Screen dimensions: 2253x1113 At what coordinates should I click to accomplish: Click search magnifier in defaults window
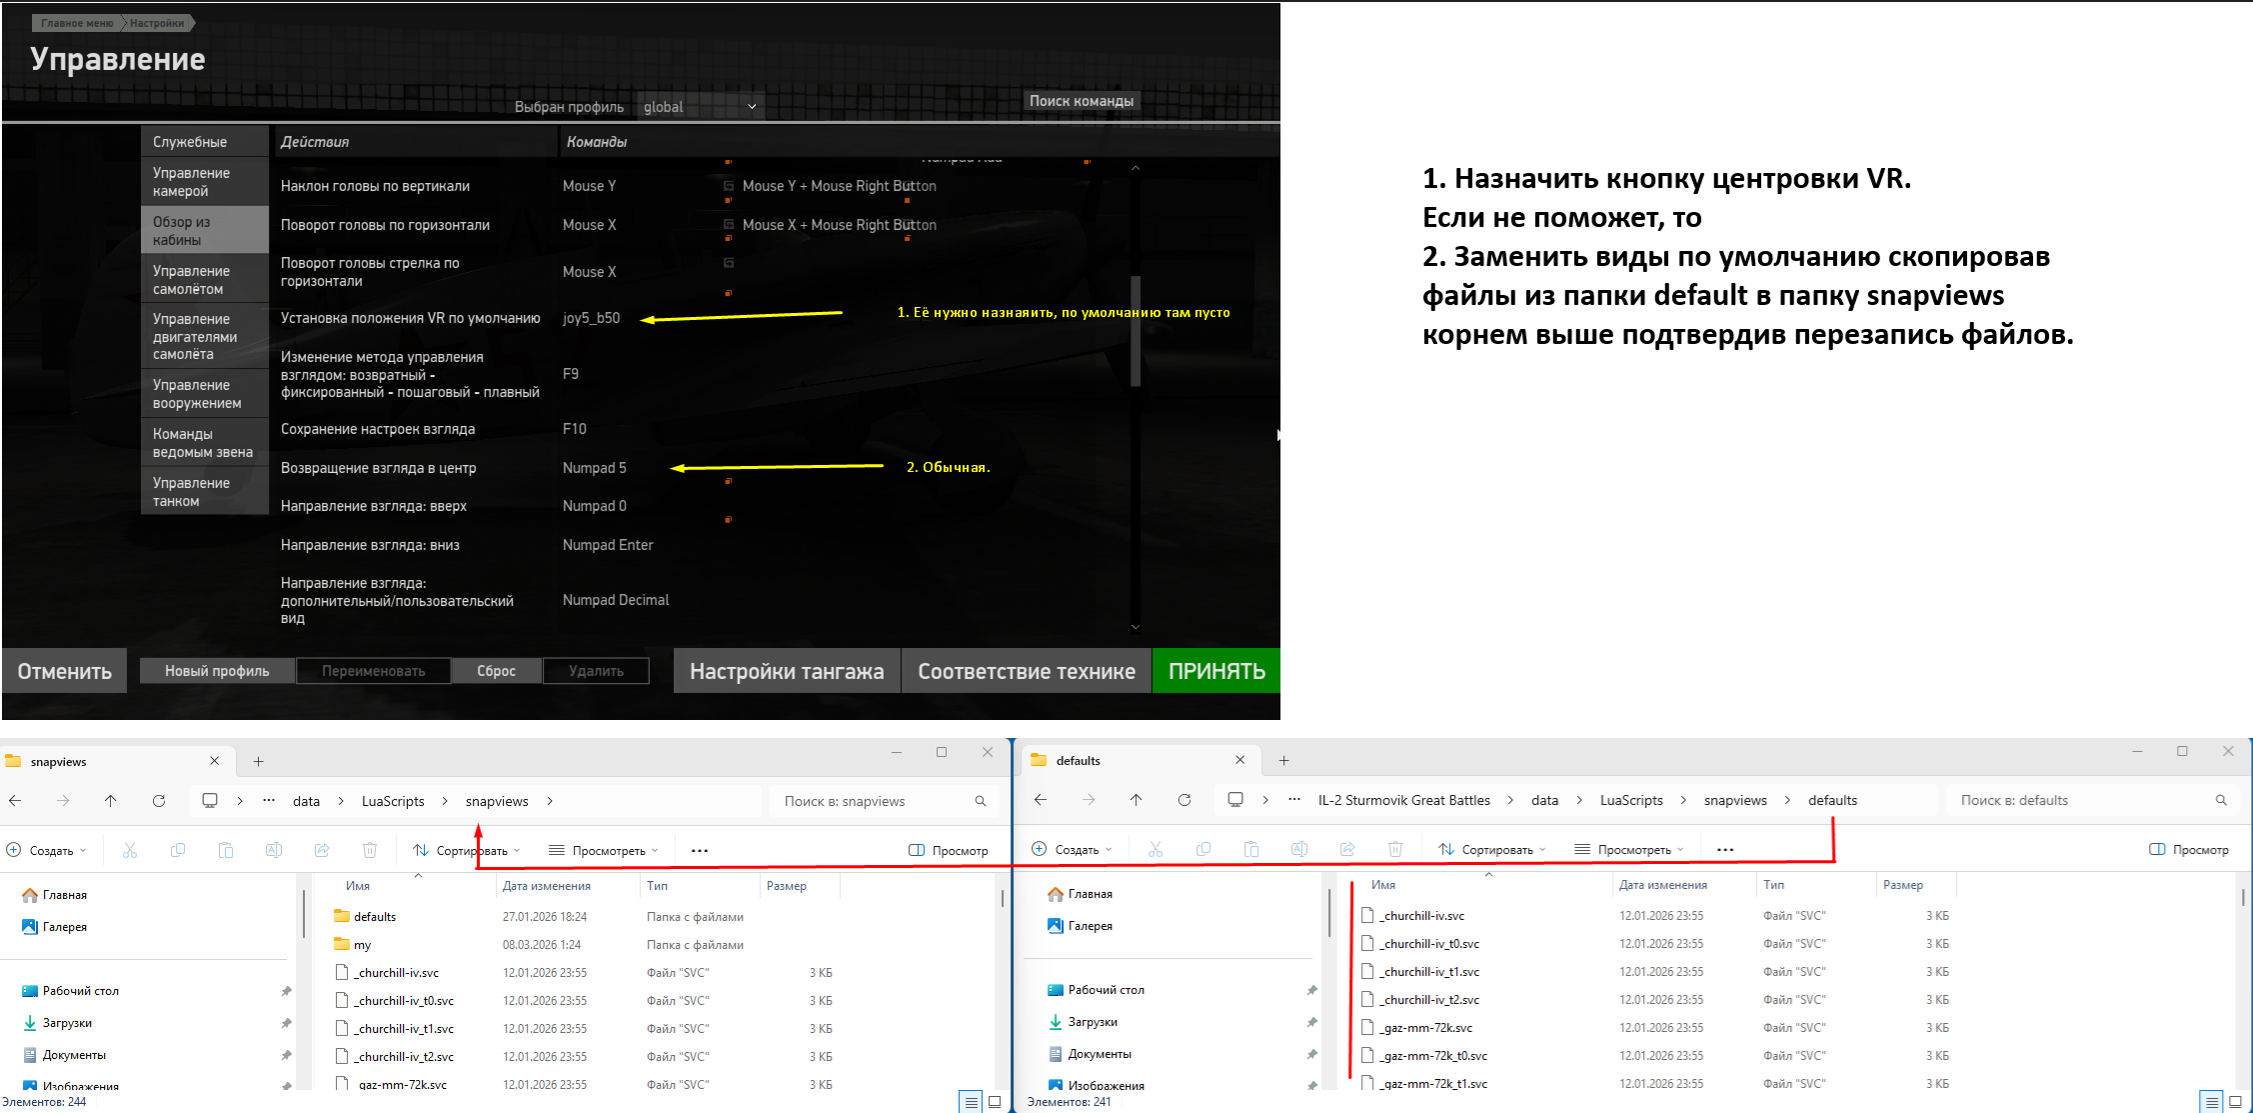click(x=2221, y=800)
